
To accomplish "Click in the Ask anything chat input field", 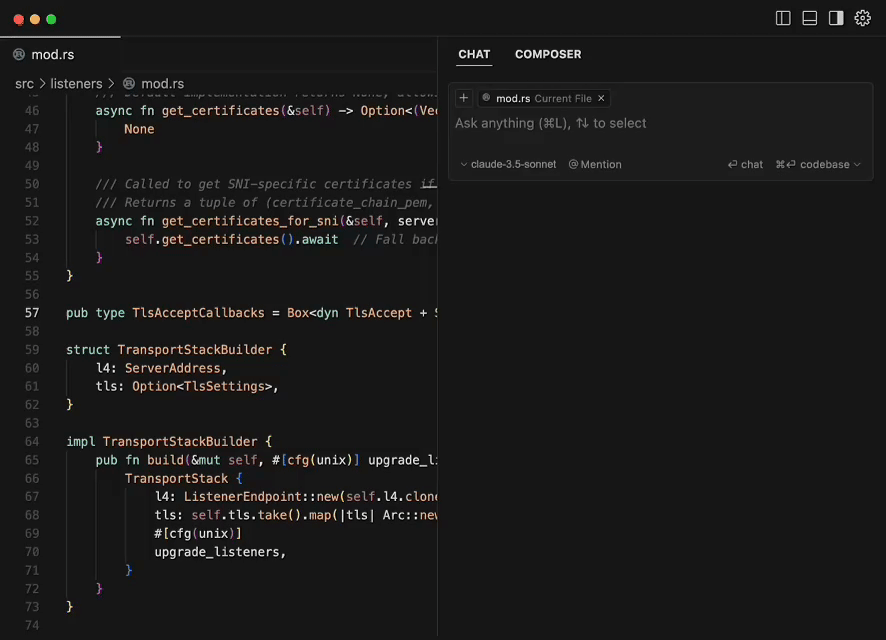I will coord(600,123).
